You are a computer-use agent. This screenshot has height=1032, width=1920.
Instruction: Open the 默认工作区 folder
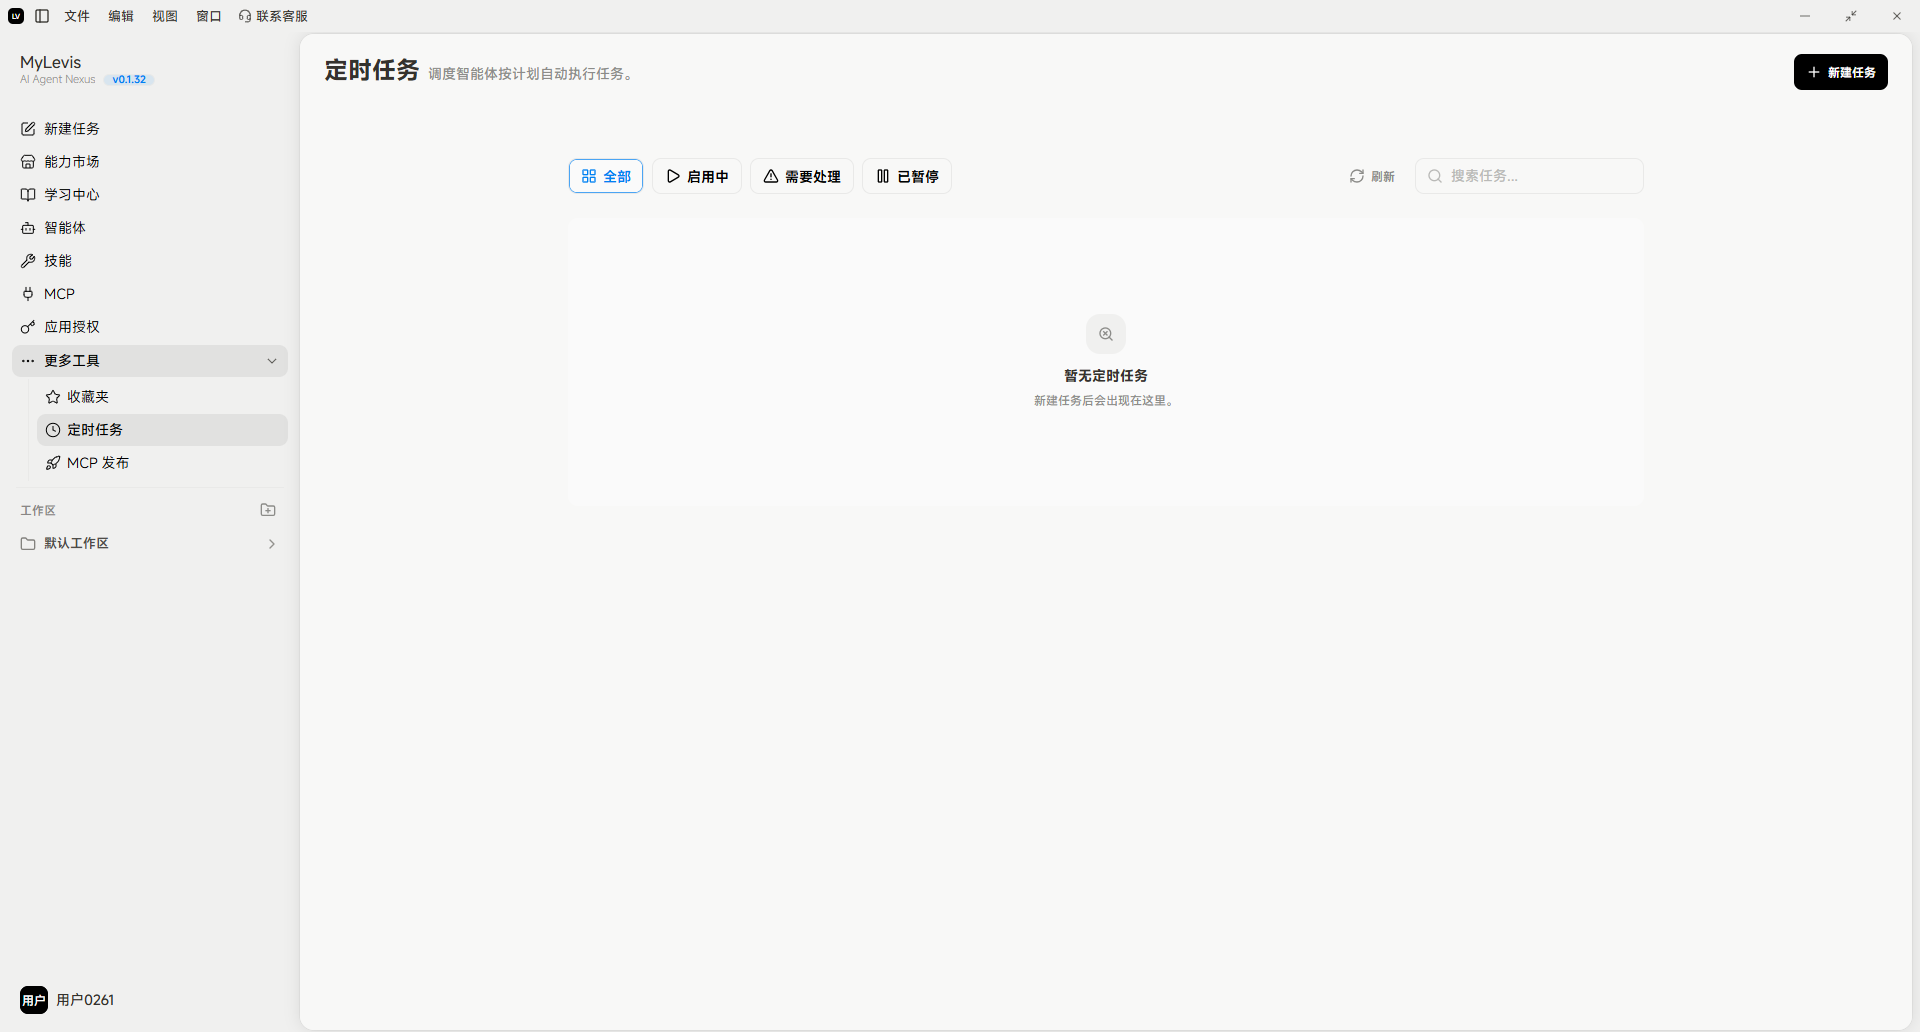click(150, 543)
